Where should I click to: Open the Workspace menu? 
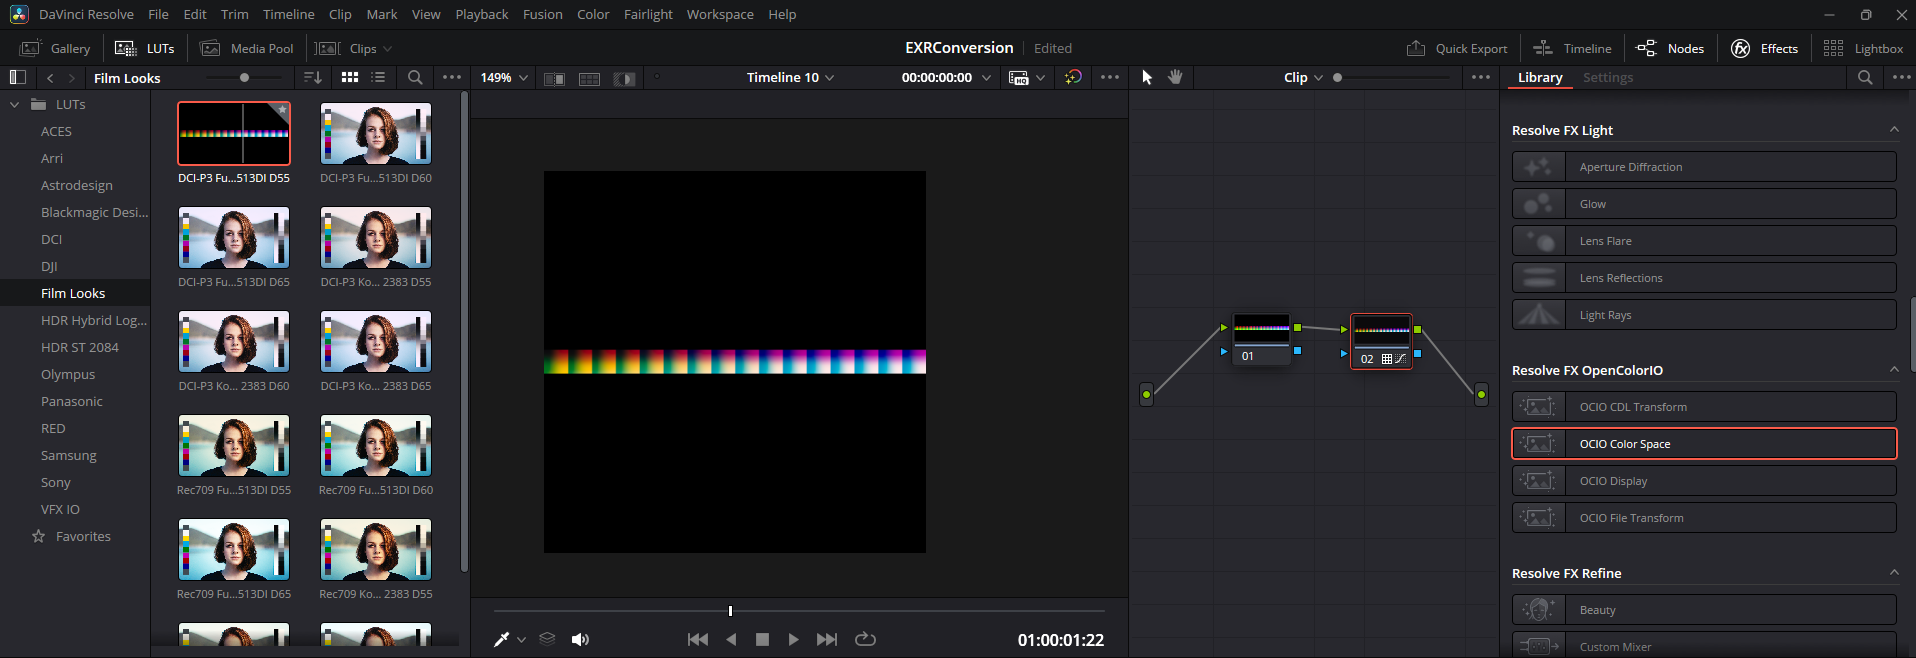pos(720,14)
